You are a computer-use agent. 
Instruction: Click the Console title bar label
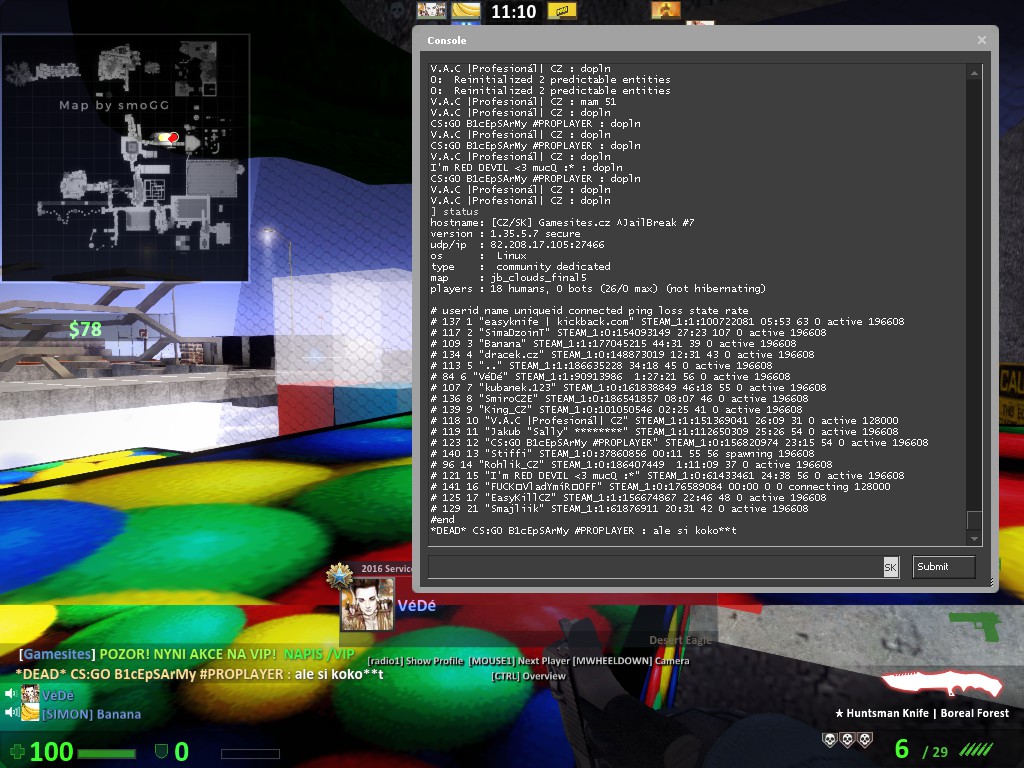coord(447,40)
